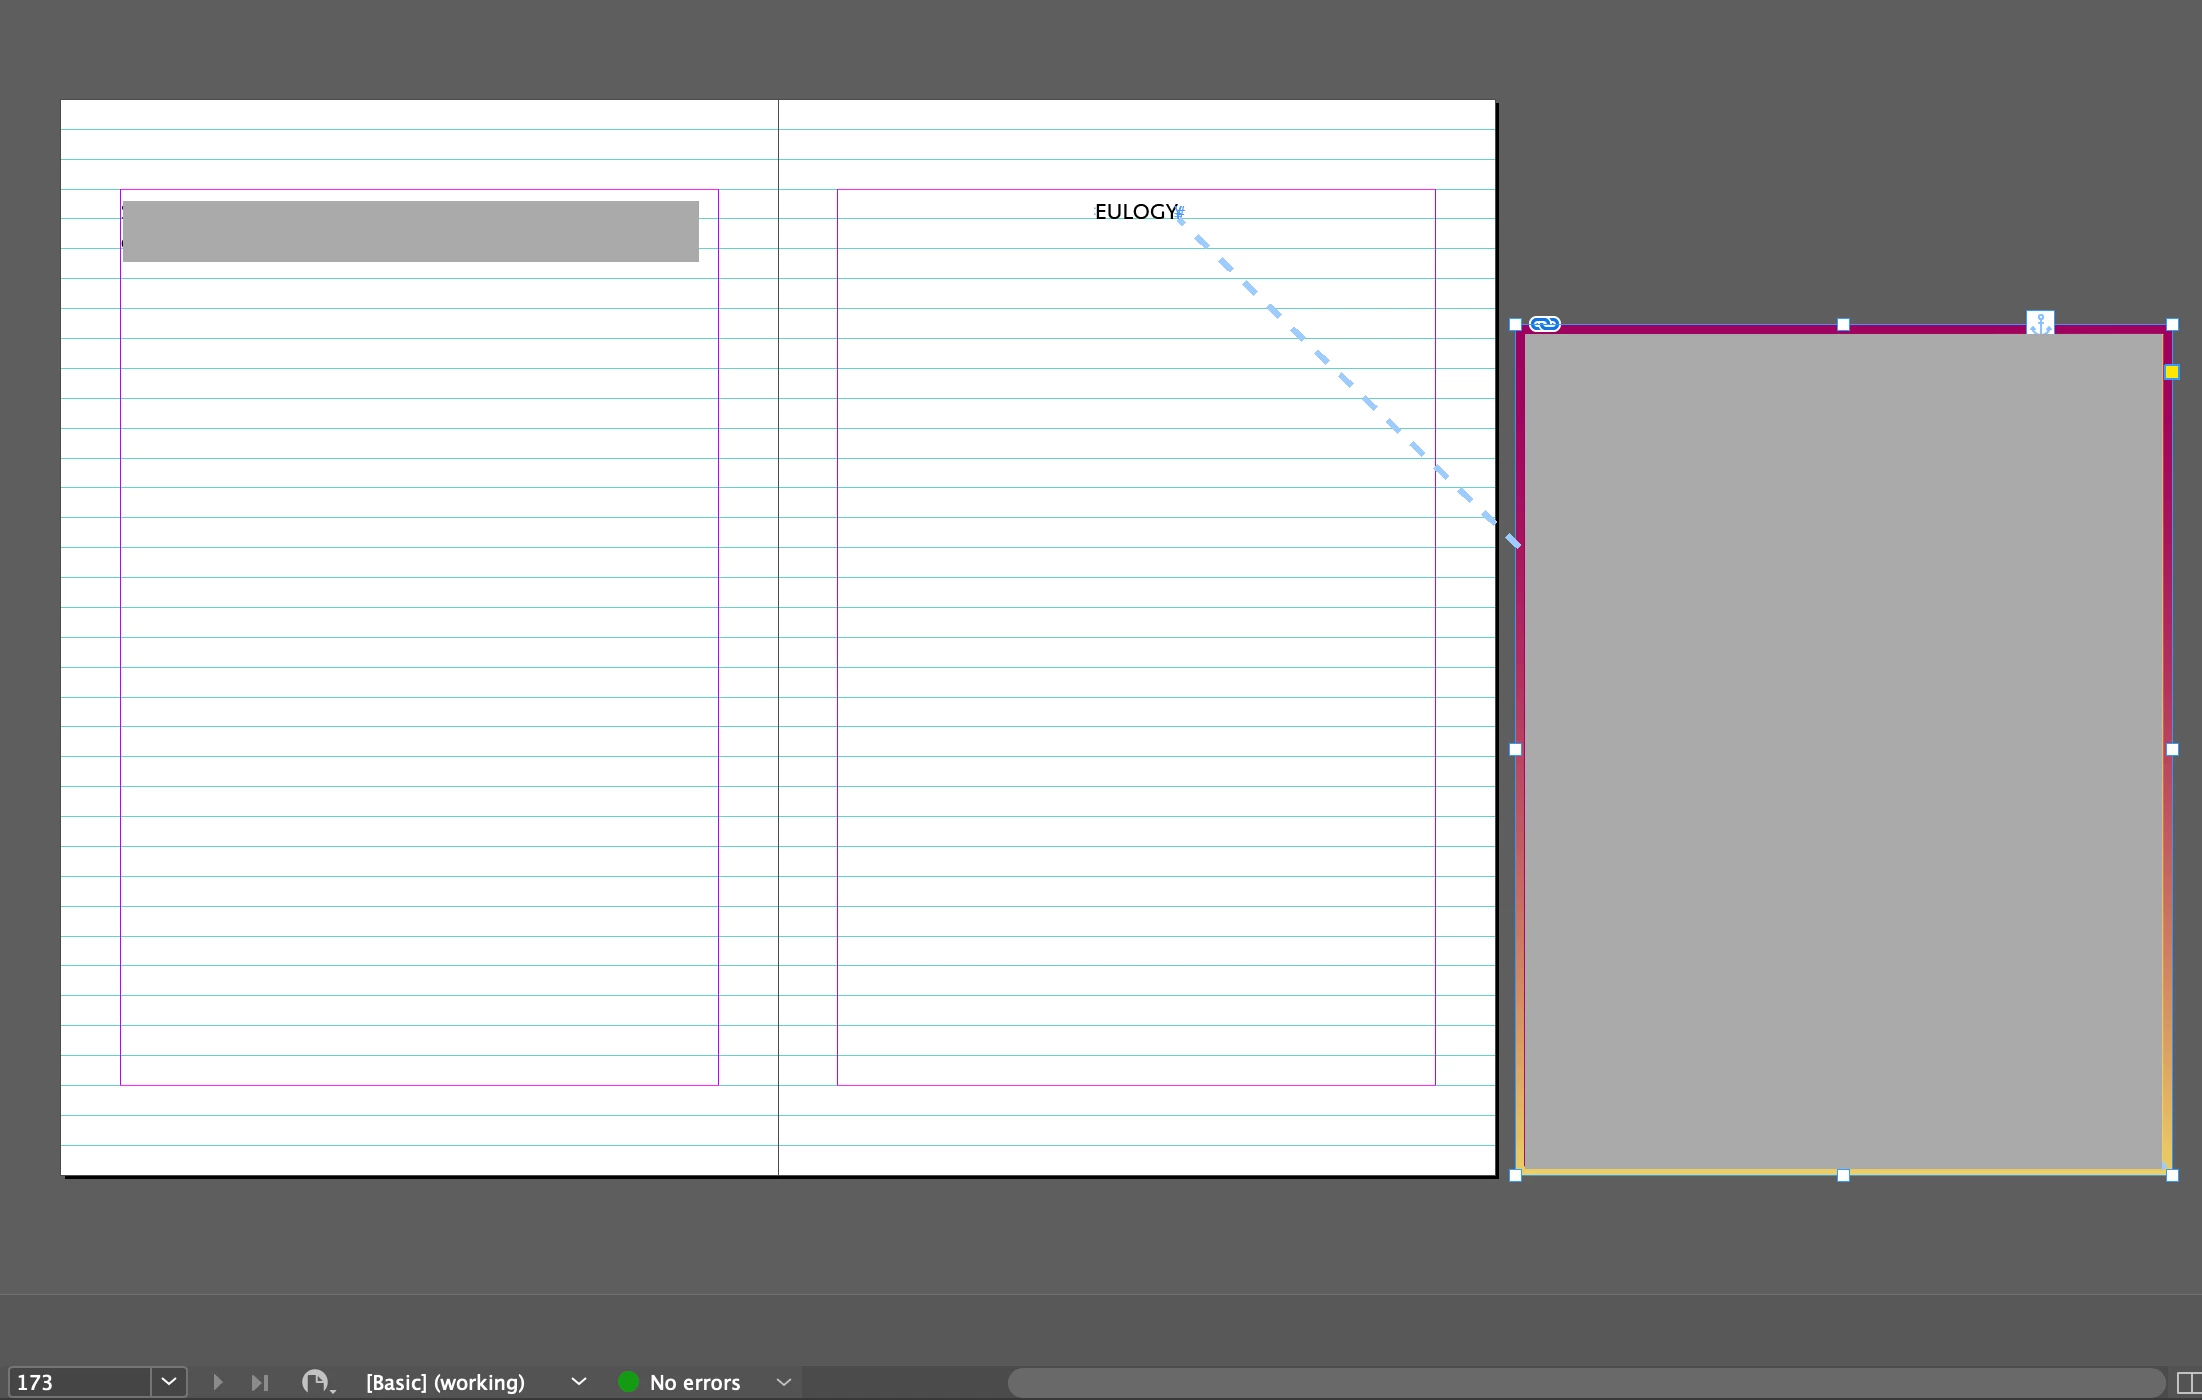Click the EULOGY heading text
The width and height of the screenshot is (2202, 1400).
point(1136,212)
